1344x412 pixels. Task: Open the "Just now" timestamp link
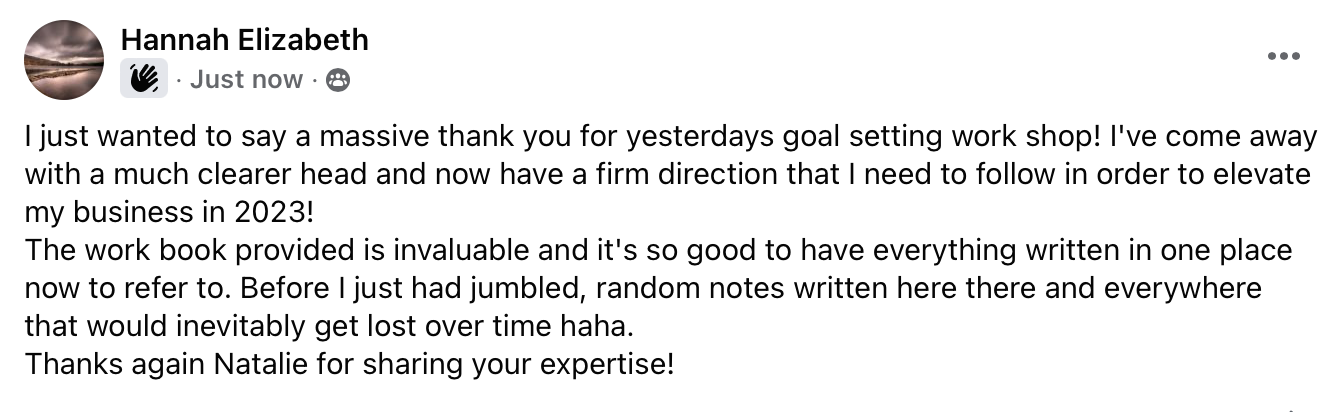tap(246, 80)
